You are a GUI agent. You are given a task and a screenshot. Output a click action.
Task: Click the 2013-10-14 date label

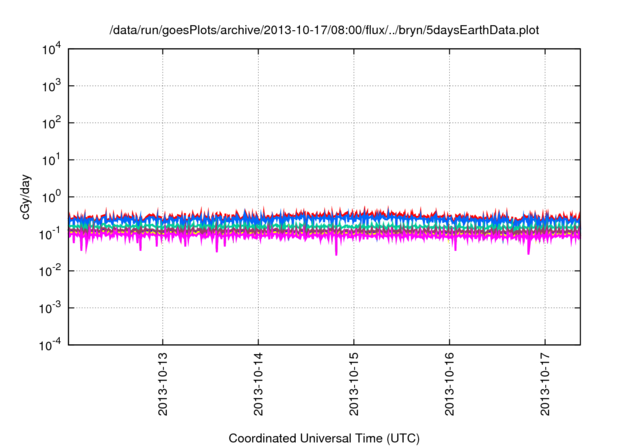pyautogui.click(x=258, y=384)
